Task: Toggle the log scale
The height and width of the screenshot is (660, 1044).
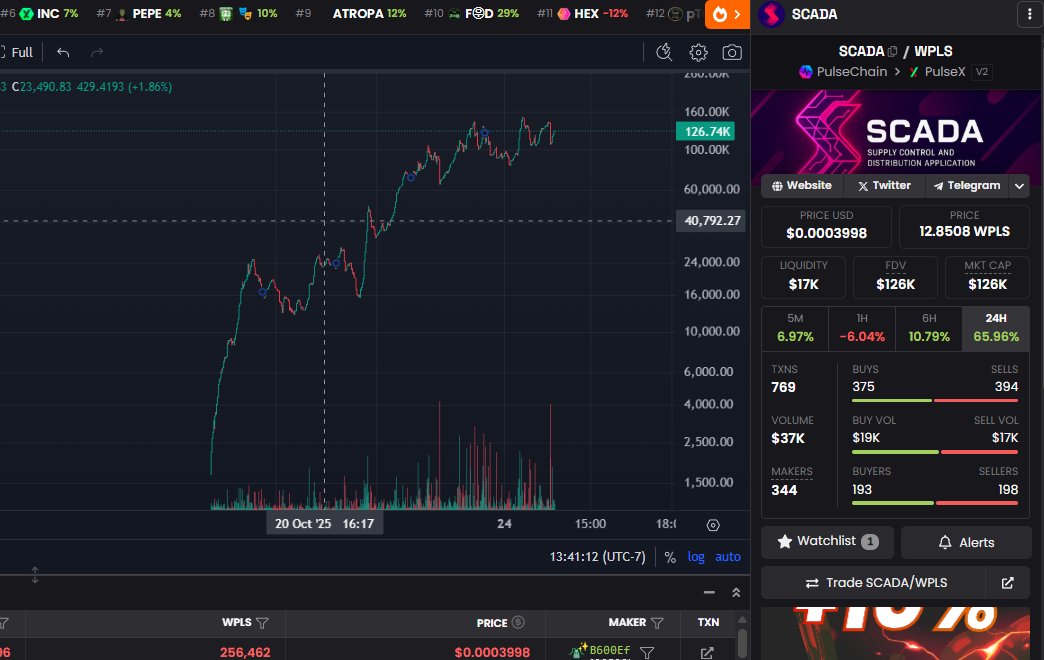Action: 696,557
